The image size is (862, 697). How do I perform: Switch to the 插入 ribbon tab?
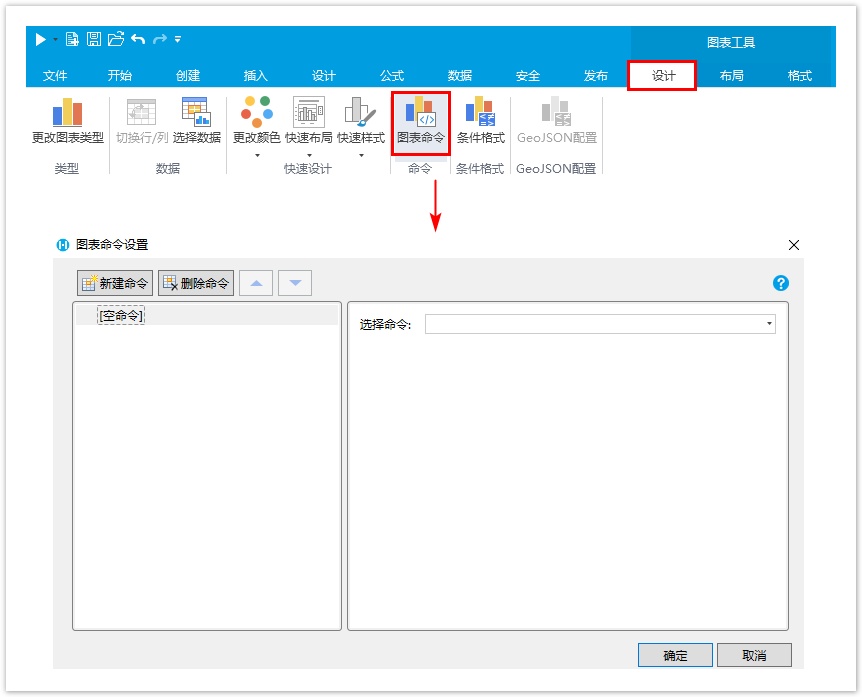256,75
